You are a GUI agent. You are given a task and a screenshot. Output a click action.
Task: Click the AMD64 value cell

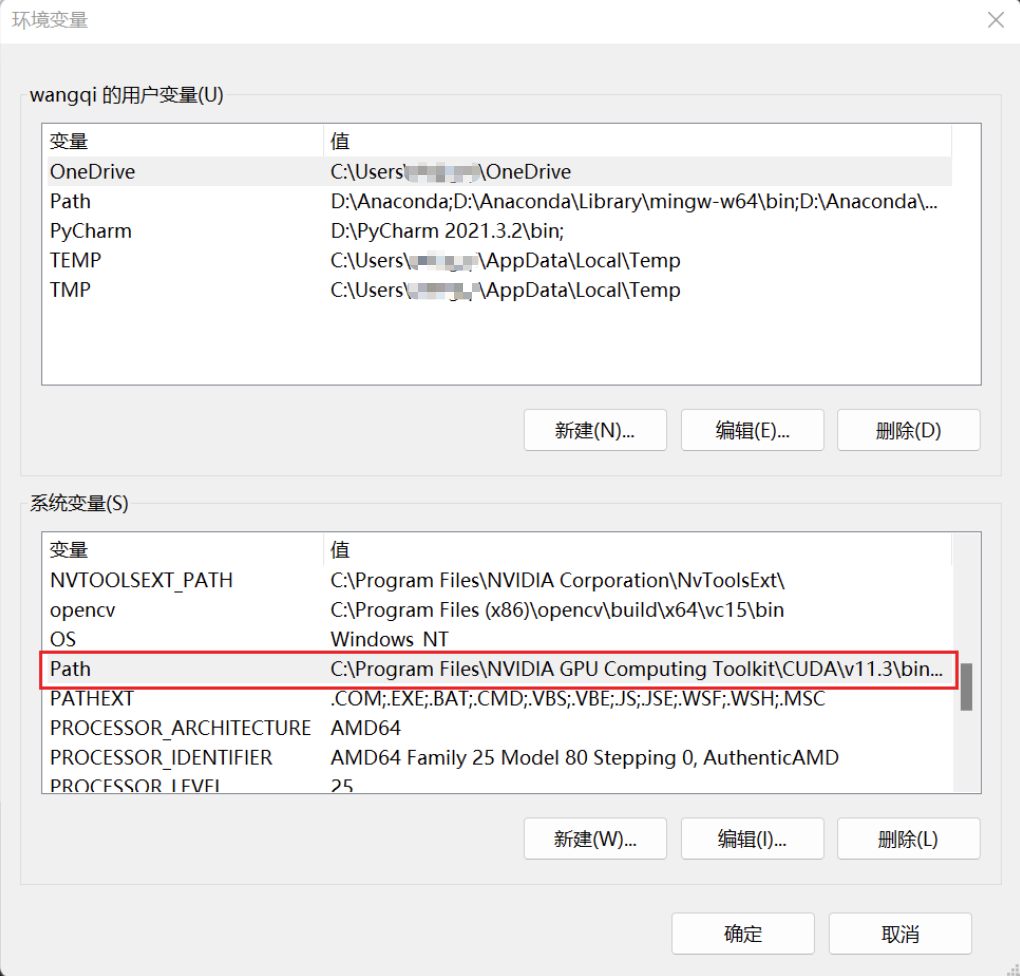tap(366, 727)
